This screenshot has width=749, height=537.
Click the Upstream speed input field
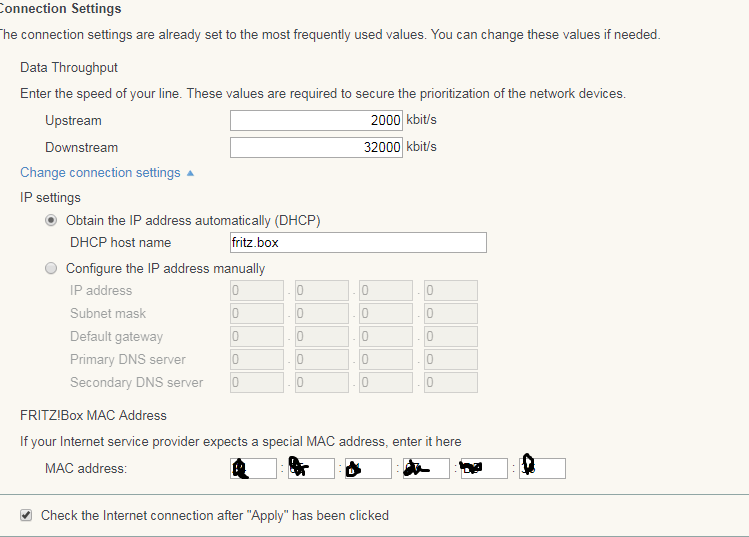pos(316,120)
